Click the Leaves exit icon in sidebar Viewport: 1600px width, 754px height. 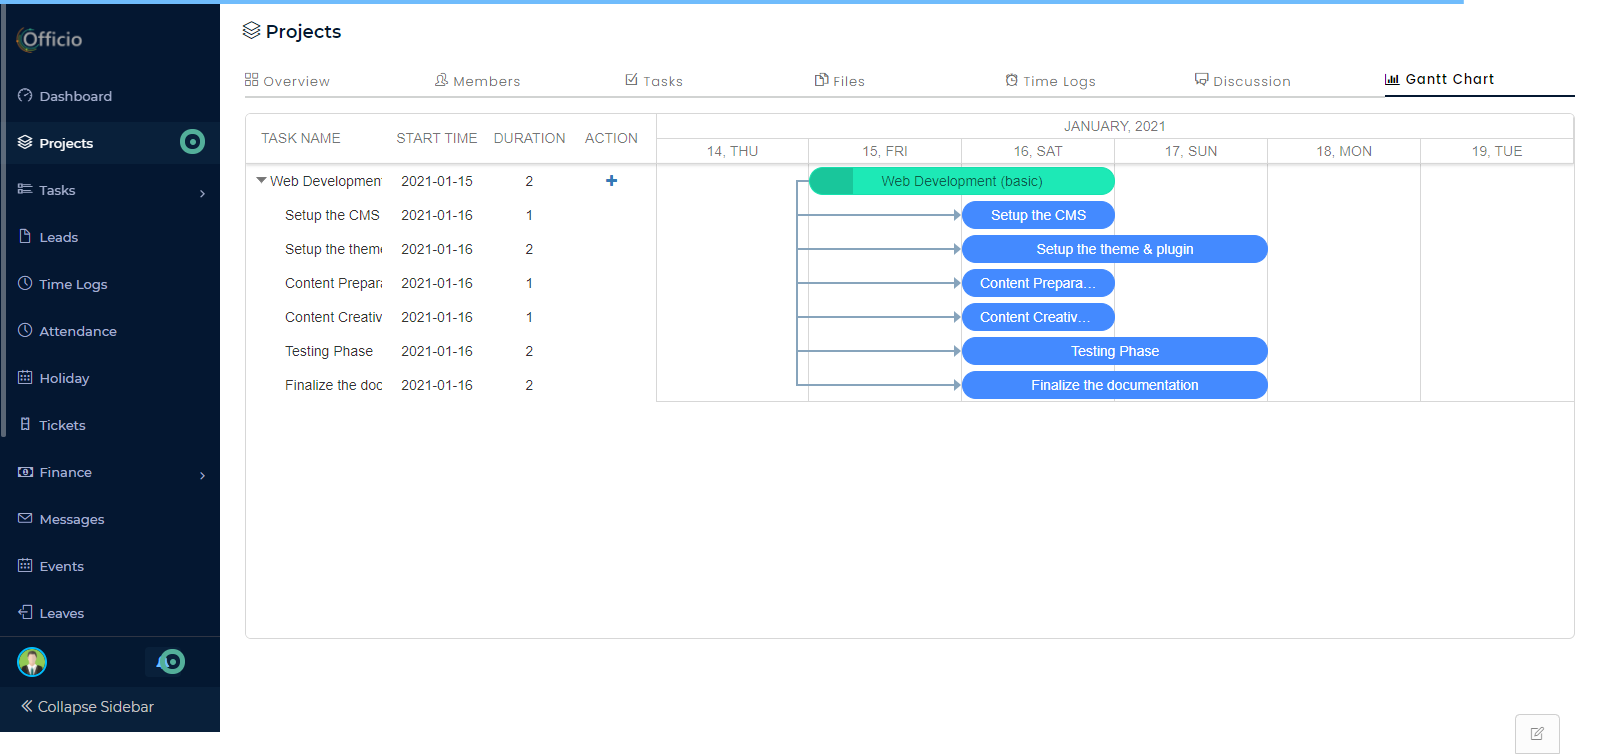tap(25, 612)
